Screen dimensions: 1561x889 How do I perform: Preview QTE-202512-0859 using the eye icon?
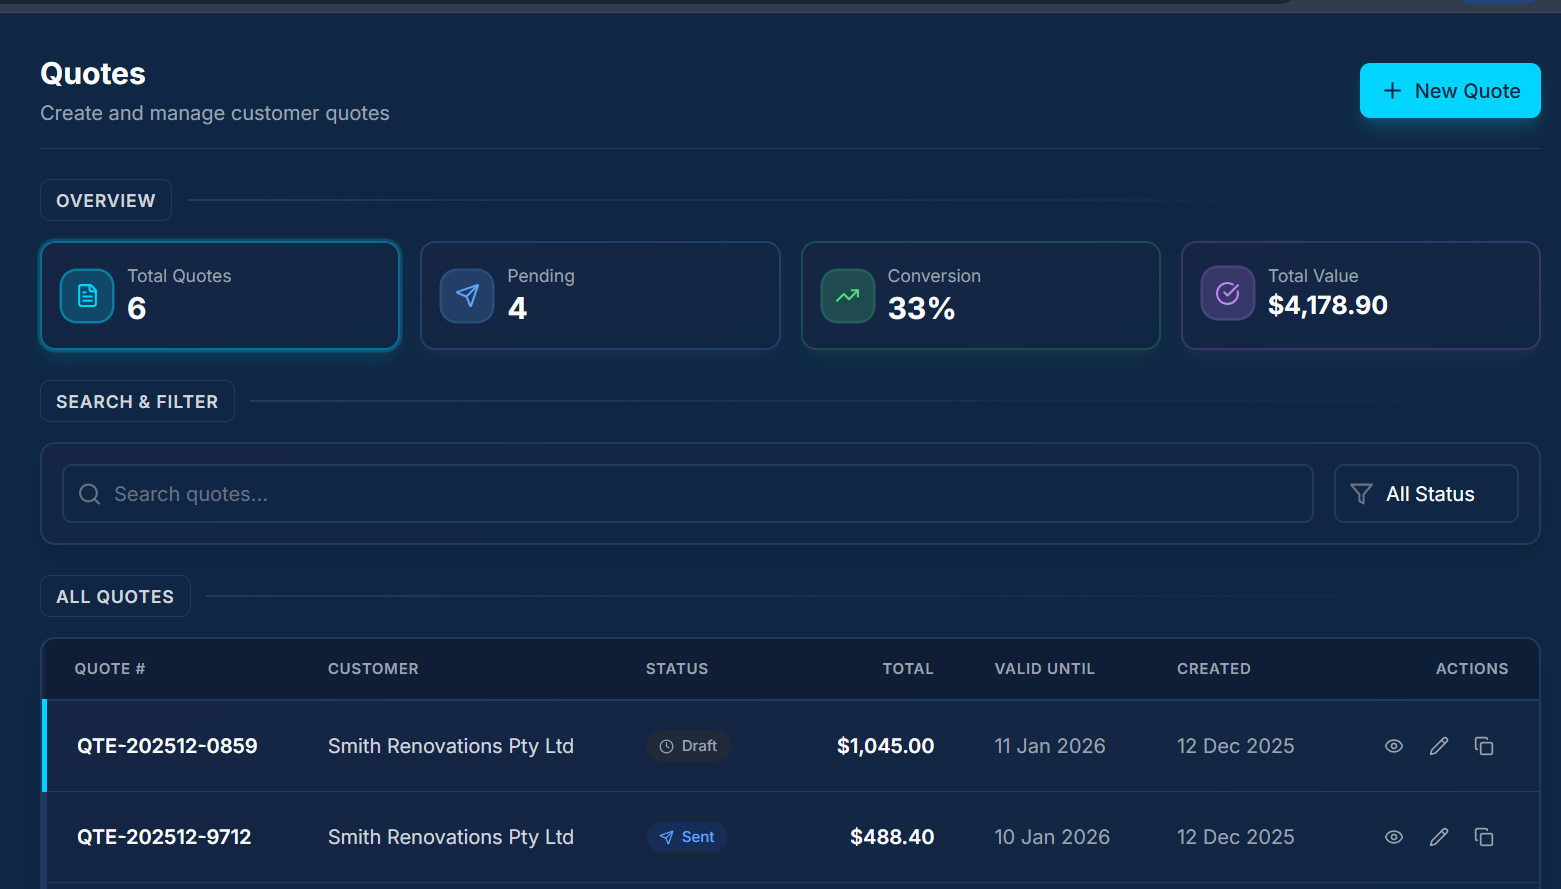point(1393,746)
